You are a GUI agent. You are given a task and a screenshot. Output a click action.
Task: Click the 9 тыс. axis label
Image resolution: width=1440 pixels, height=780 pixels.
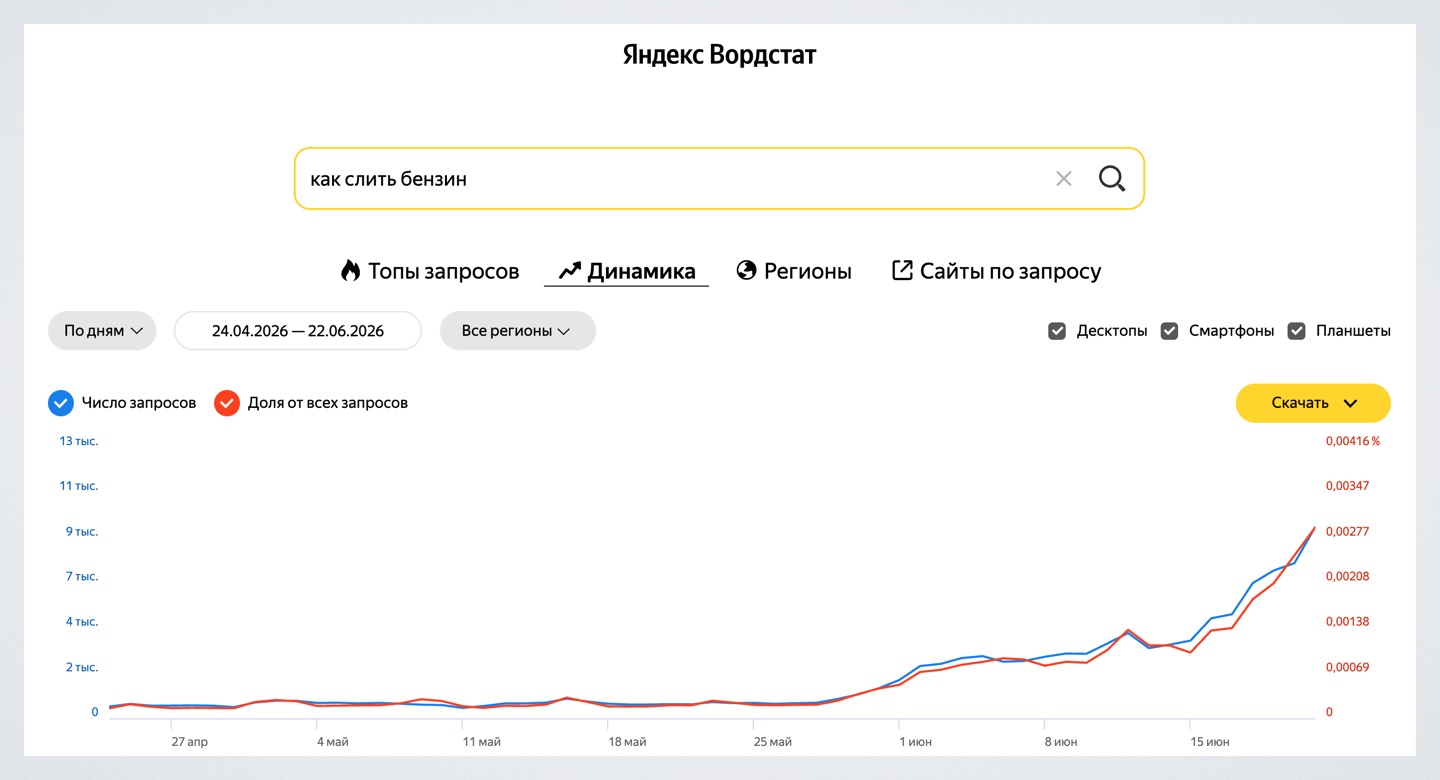82,531
